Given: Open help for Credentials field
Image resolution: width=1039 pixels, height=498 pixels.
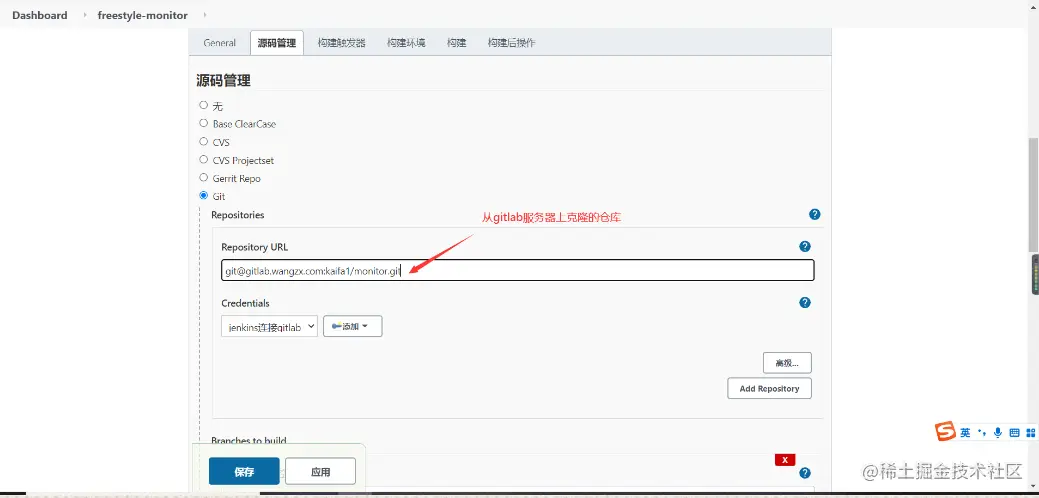Looking at the screenshot, I should (805, 303).
